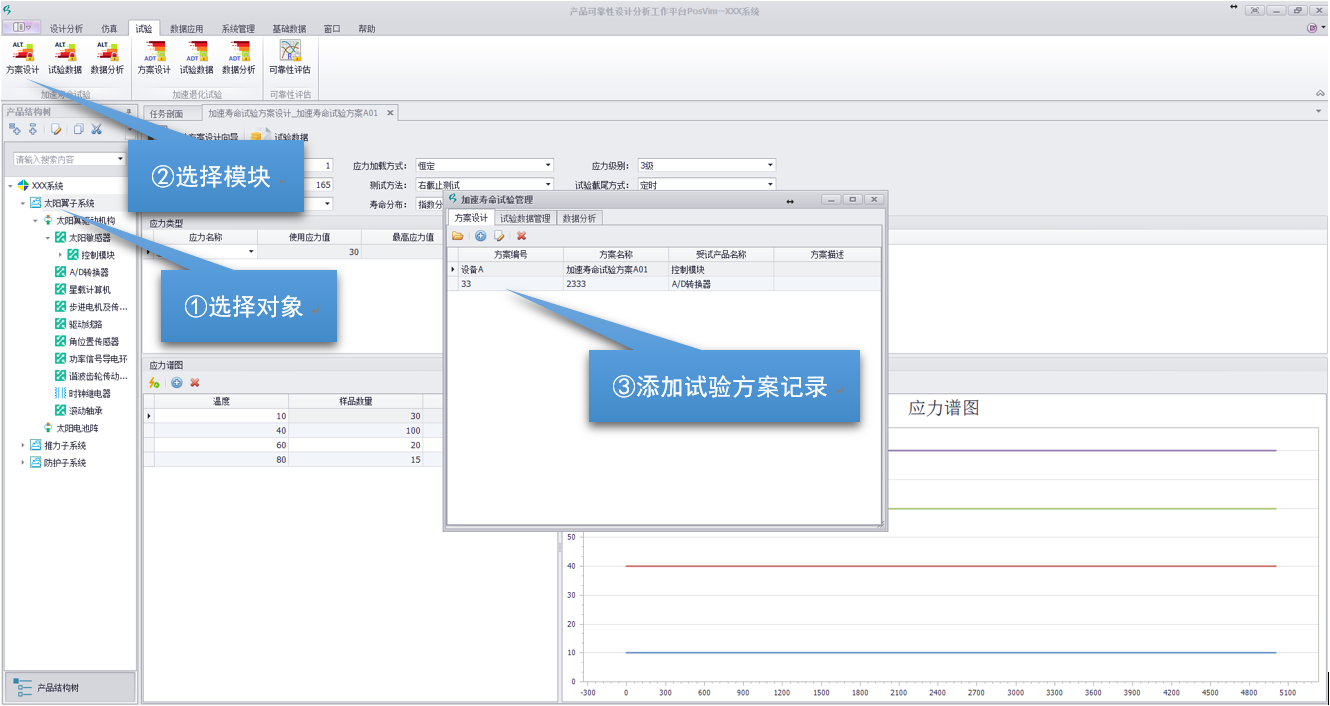Click collapse ribbon arrow at right
Image resolution: width=1330 pixels, height=706 pixels.
click(1320, 93)
